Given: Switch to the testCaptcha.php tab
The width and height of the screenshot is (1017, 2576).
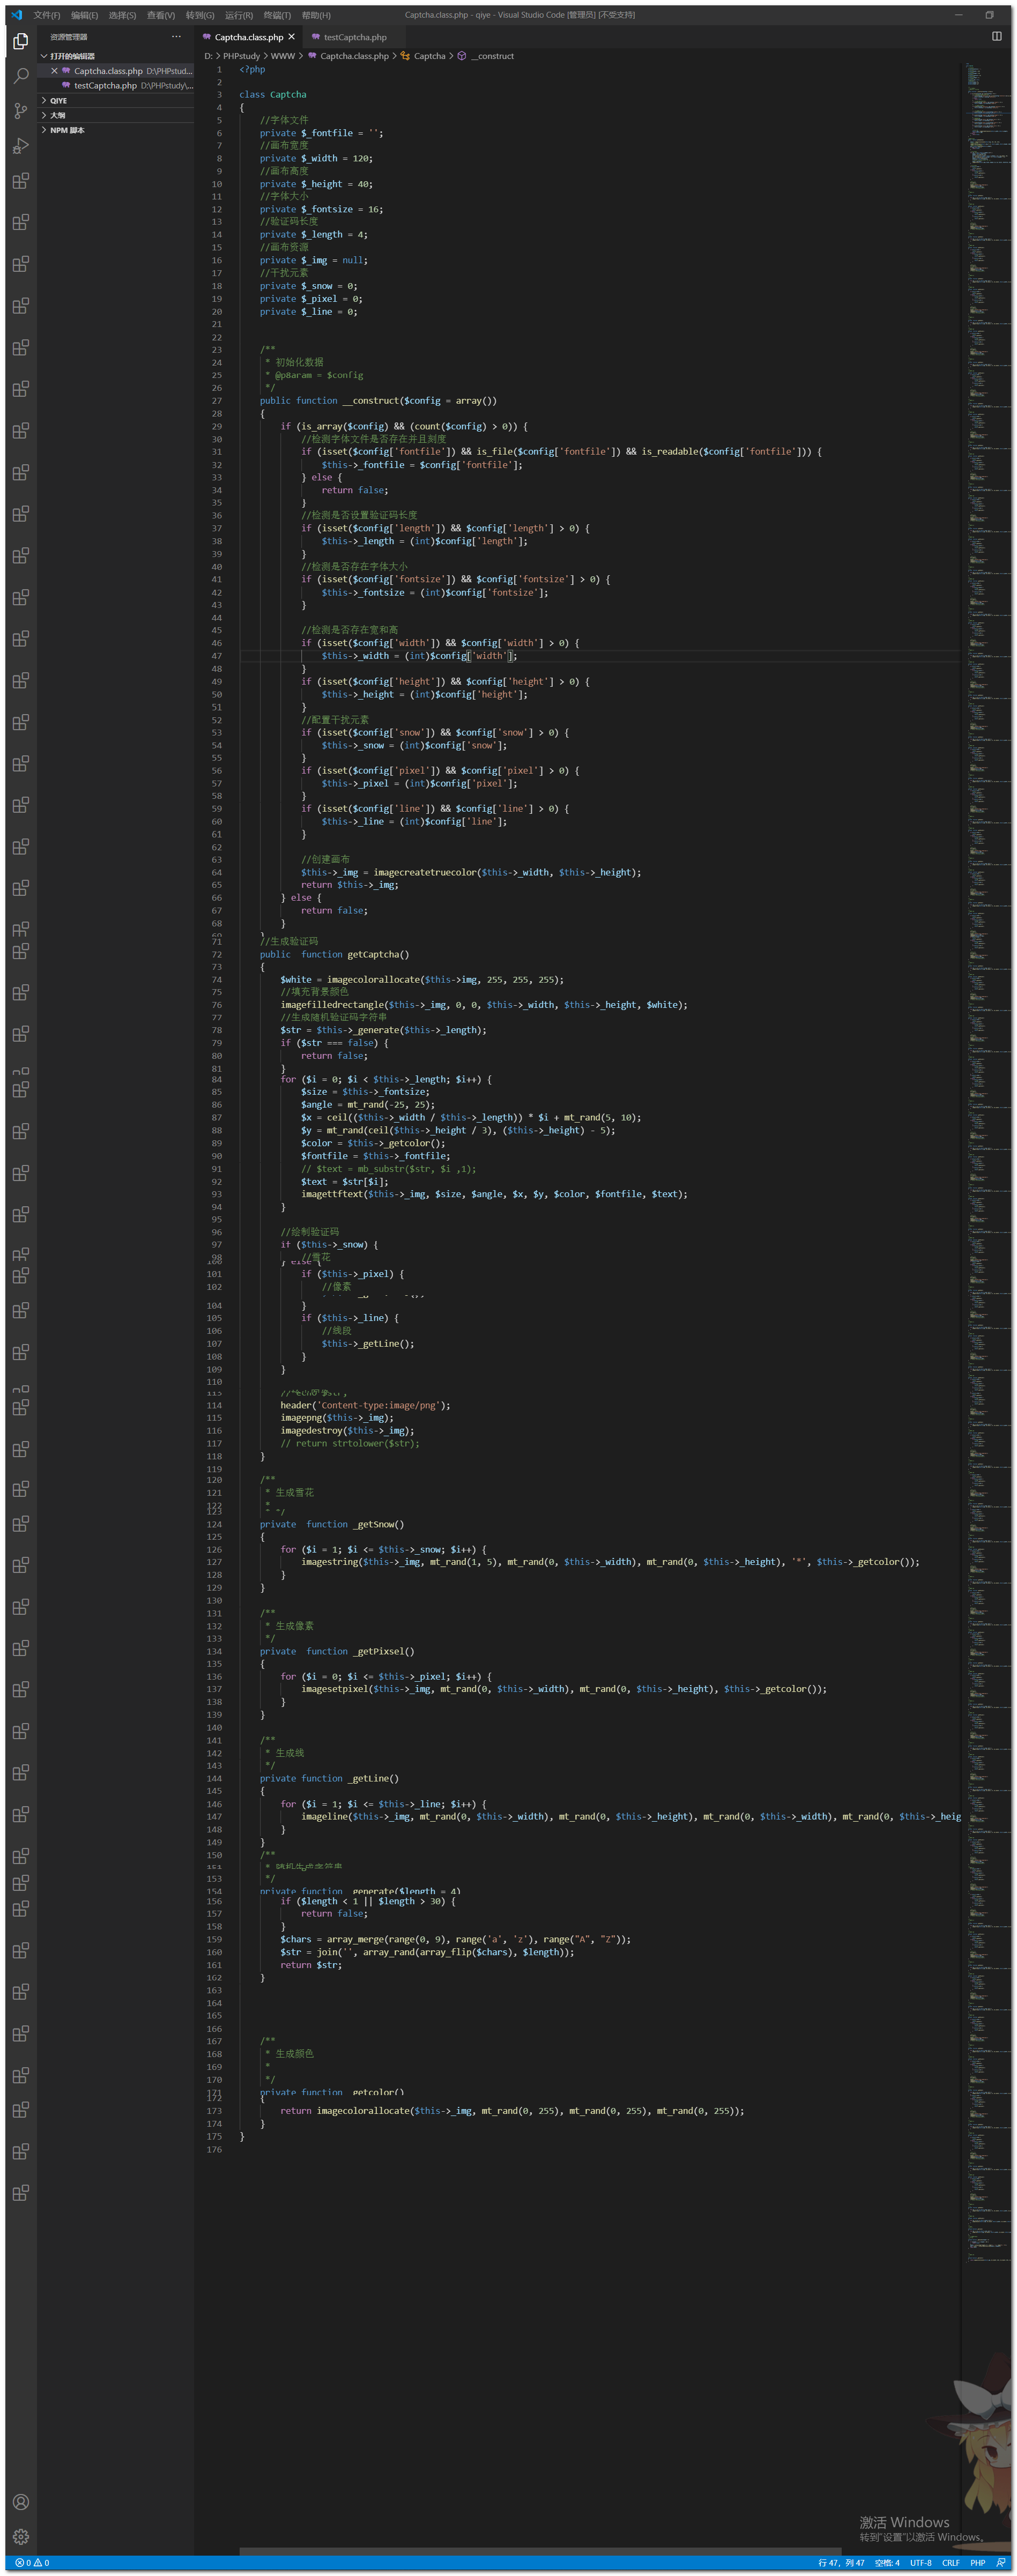Looking at the screenshot, I should (x=355, y=37).
